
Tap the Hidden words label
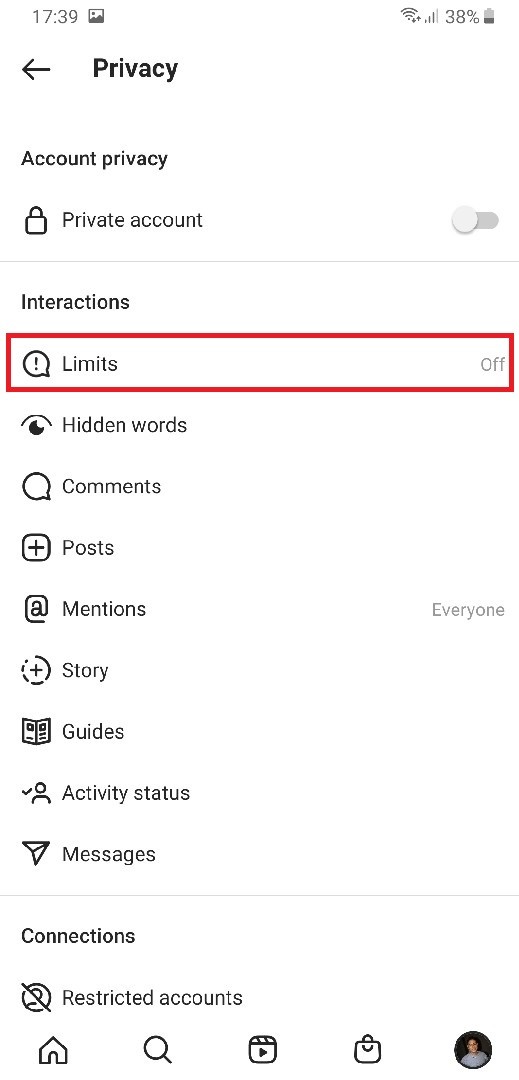point(125,426)
